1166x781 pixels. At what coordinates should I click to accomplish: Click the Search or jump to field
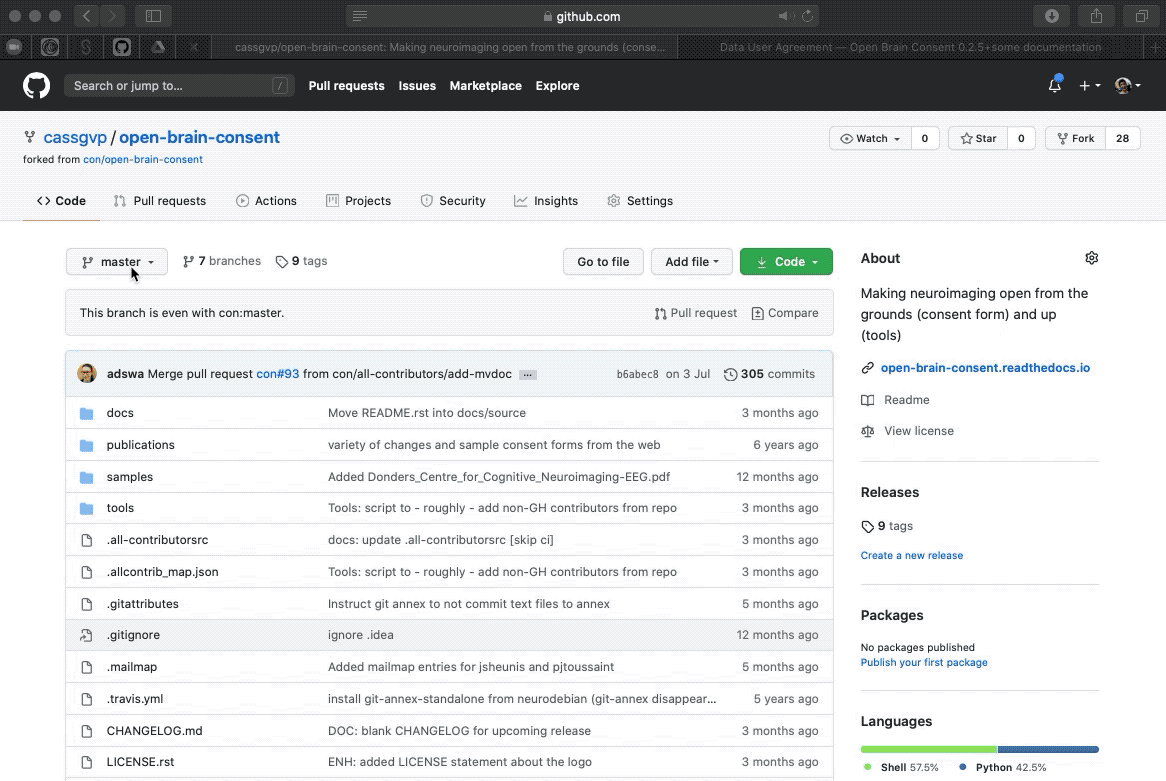coord(178,86)
